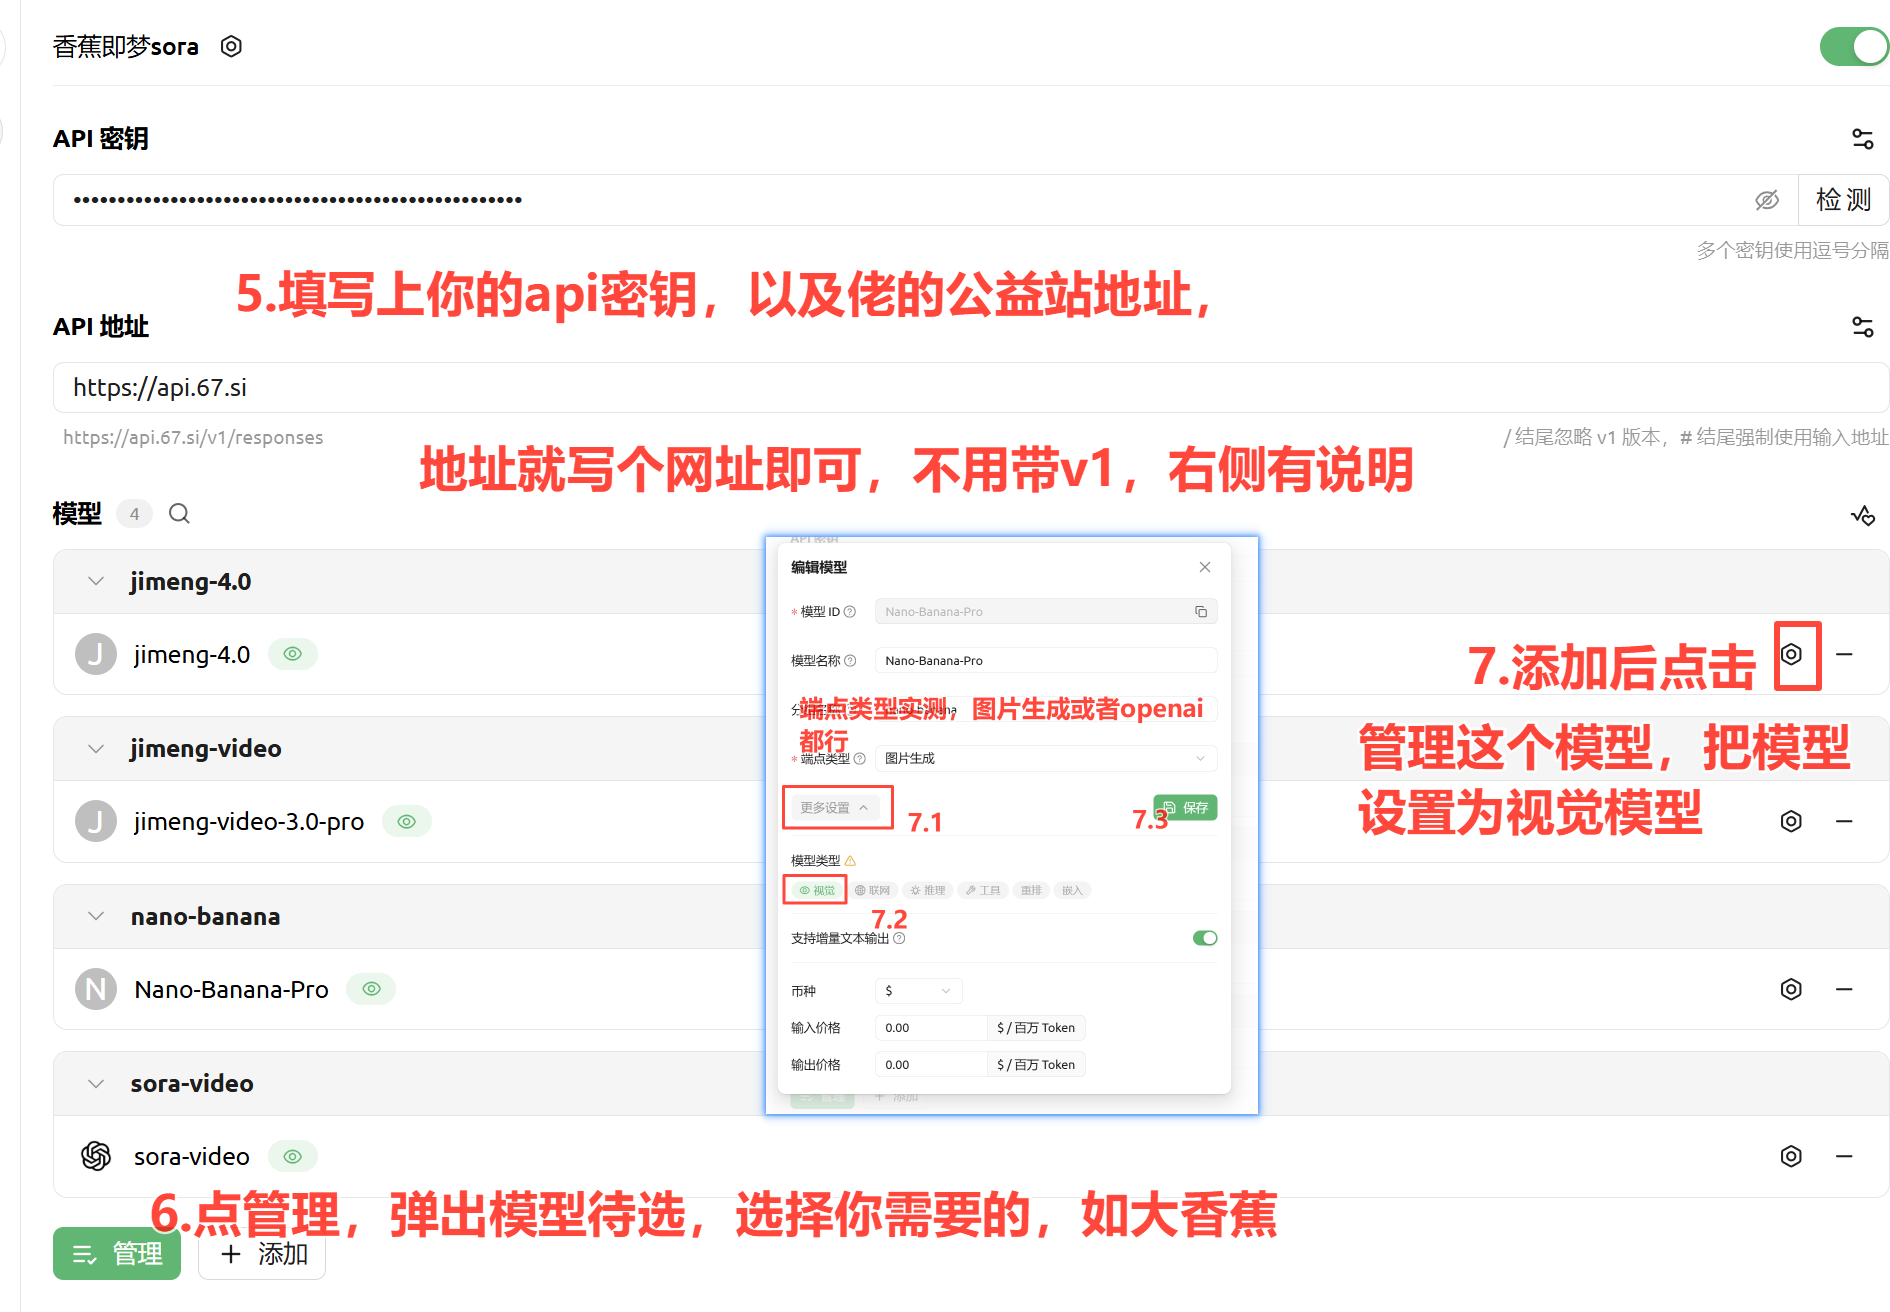Click the 添加 button
Image resolution: width=1890 pixels, height=1312 pixels.
point(262,1253)
